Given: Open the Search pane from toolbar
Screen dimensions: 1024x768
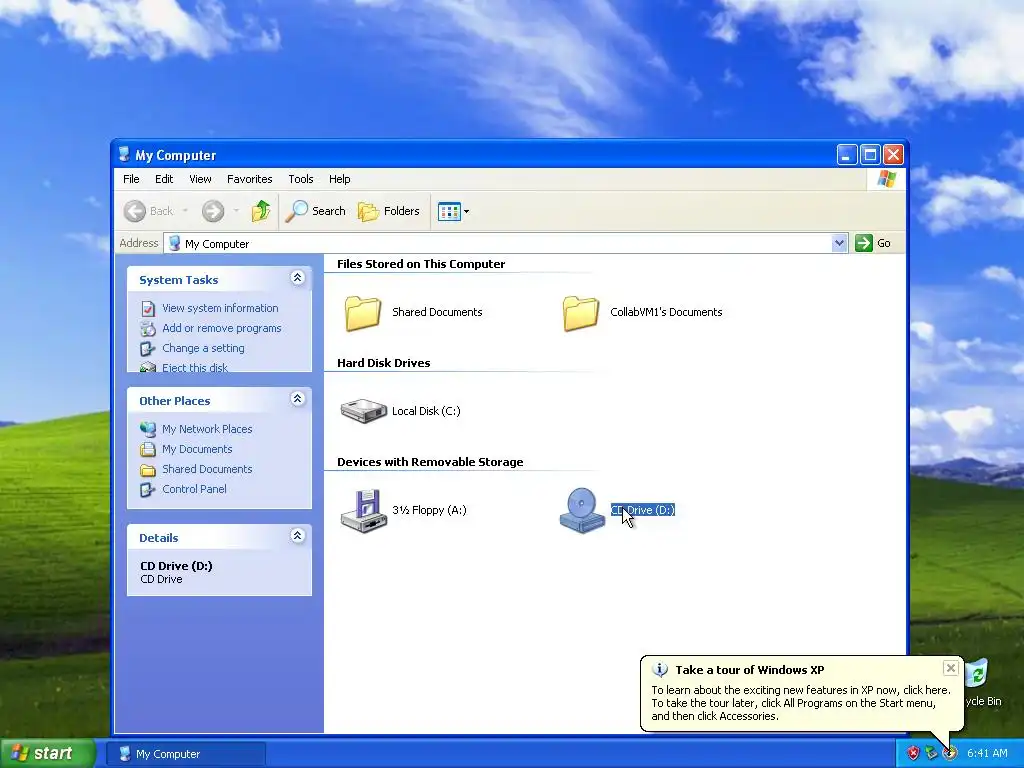Looking at the screenshot, I should pos(315,211).
